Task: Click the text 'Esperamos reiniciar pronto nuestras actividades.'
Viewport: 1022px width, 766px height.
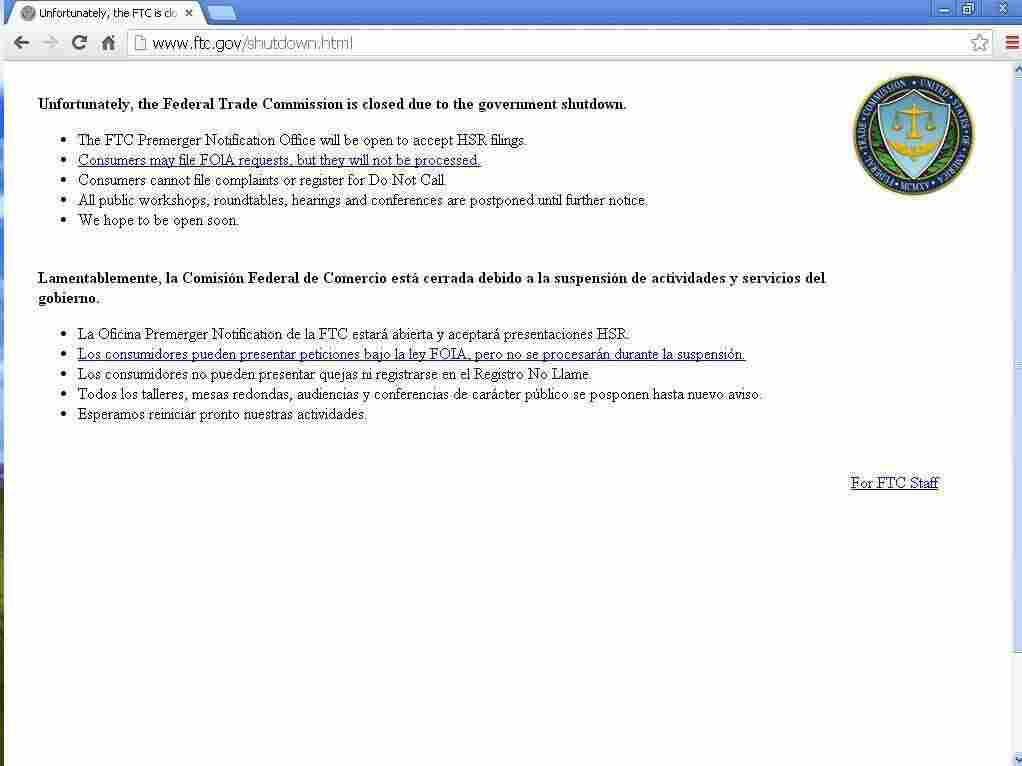Action: (x=222, y=415)
